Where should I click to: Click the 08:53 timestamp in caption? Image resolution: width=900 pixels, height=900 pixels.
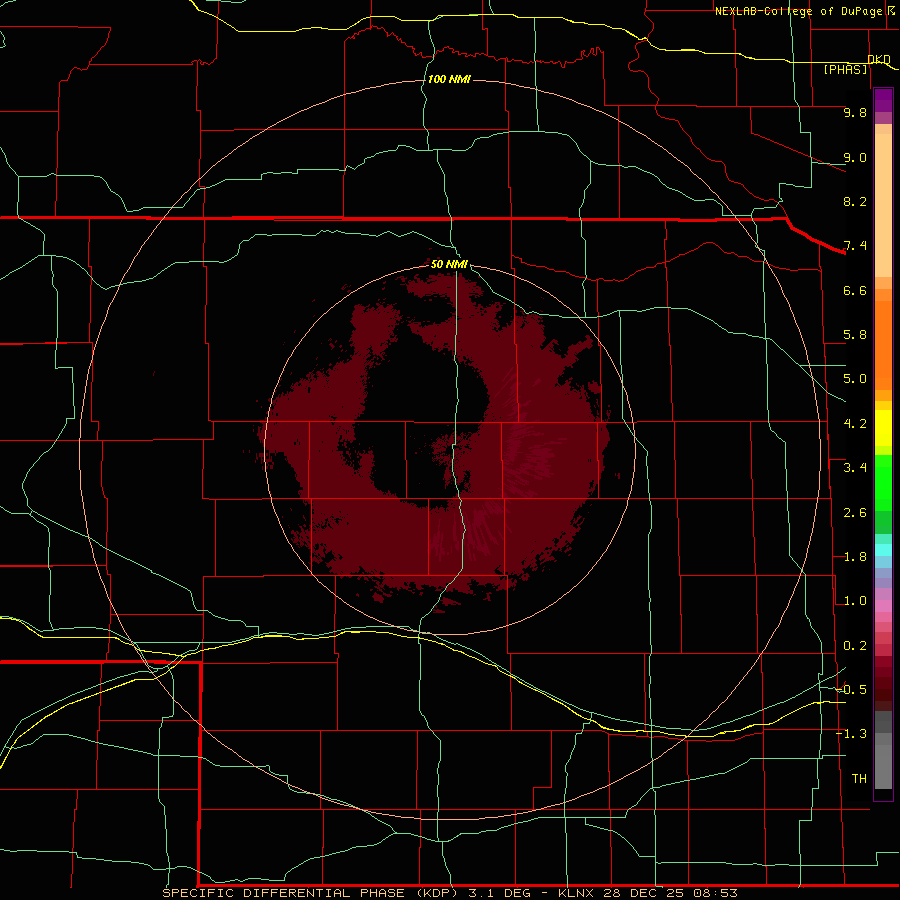[715, 893]
